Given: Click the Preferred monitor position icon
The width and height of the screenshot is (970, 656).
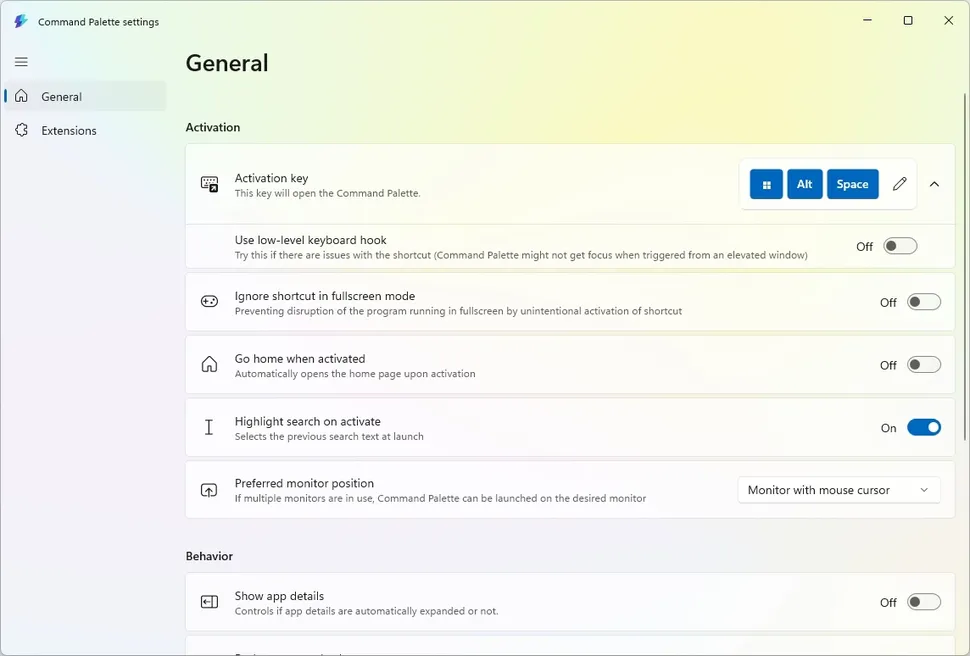Looking at the screenshot, I should tap(209, 490).
